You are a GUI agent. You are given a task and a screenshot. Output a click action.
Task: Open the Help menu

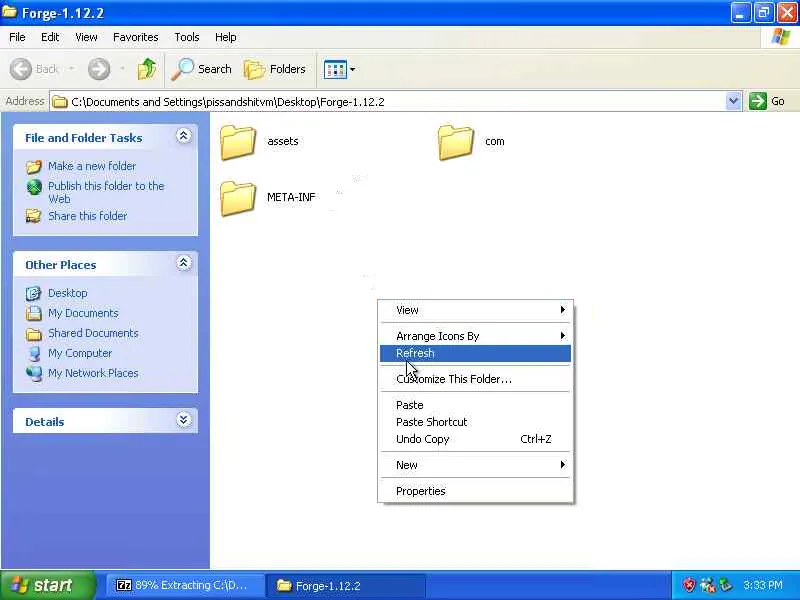(226, 37)
